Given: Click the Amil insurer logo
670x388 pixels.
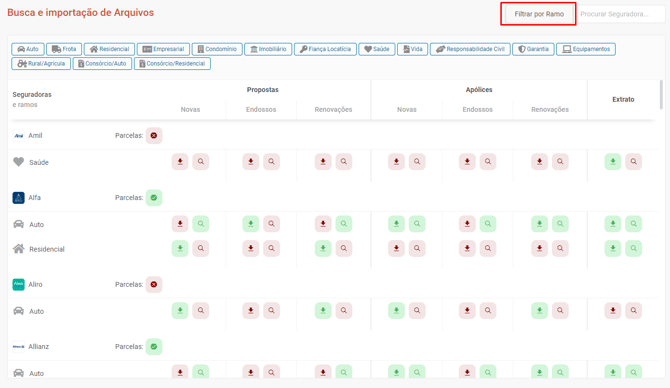Looking at the screenshot, I should click(x=18, y=135).
